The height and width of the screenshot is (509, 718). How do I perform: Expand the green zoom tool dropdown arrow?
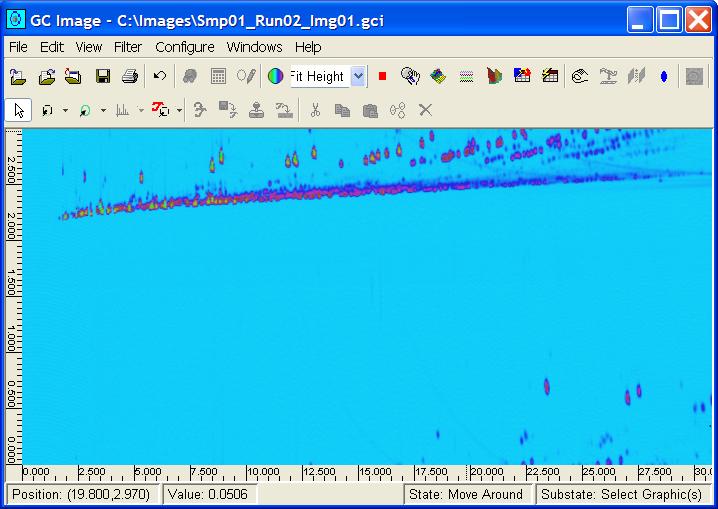[x=103, y=110]
